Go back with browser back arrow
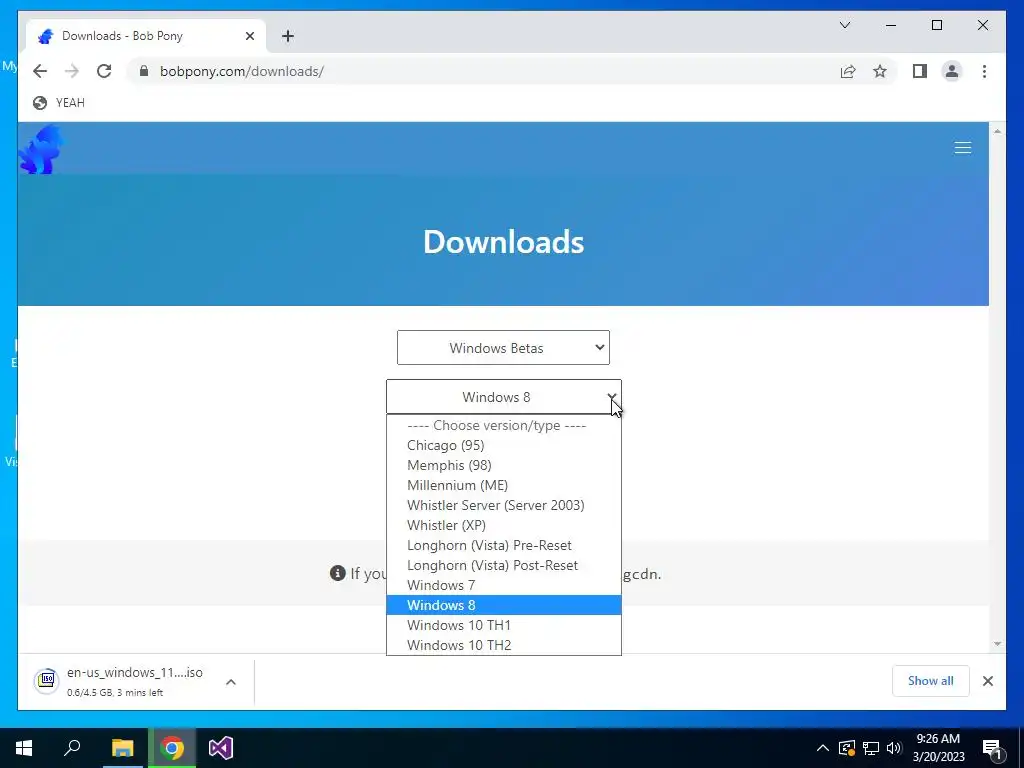Screen dimensions: 1024x768 point(40,71)
